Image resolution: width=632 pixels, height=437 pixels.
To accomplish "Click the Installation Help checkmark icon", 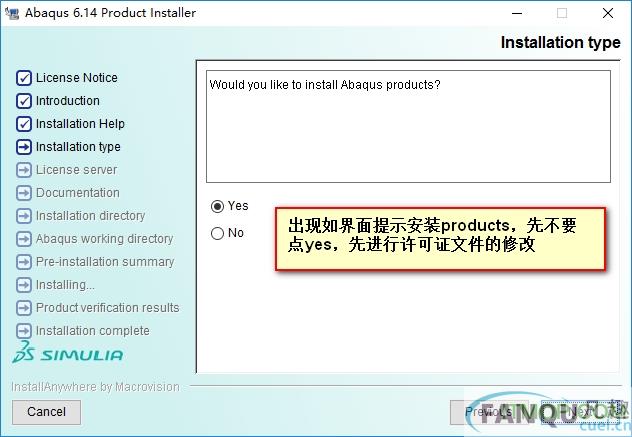I will point(24,124).
